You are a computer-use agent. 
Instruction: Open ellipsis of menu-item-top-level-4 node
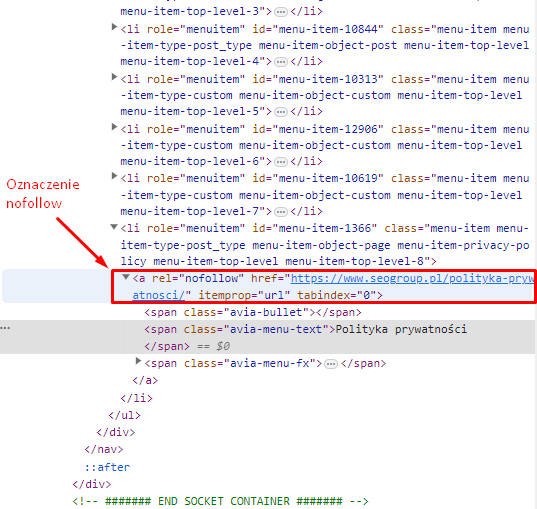point(281,62)
